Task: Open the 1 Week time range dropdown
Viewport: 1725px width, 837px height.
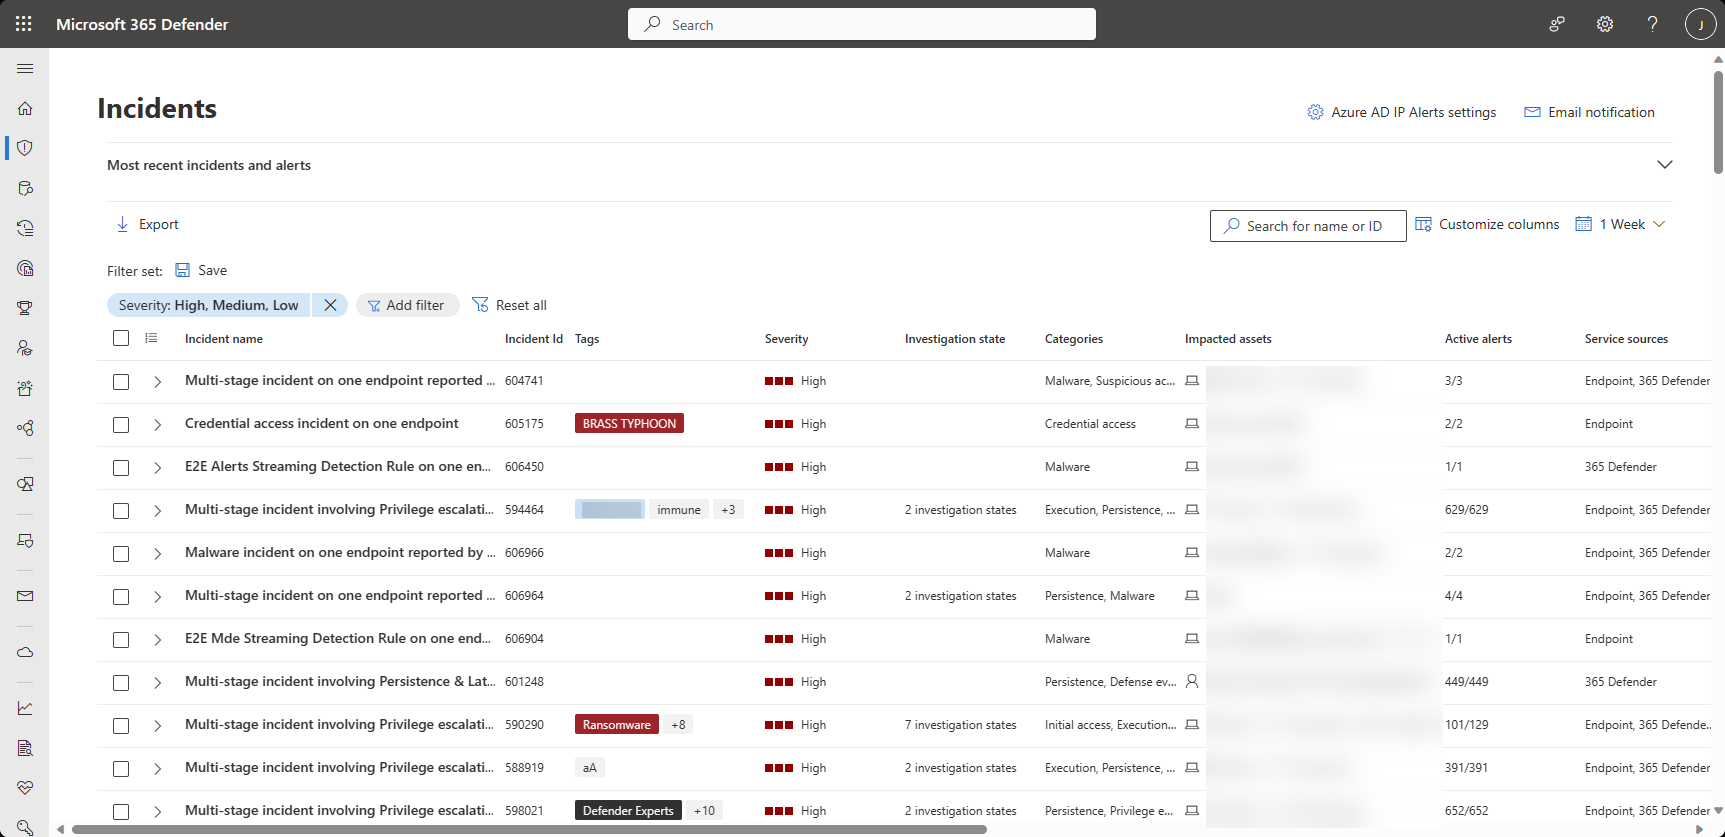Action: (1620, 224)
